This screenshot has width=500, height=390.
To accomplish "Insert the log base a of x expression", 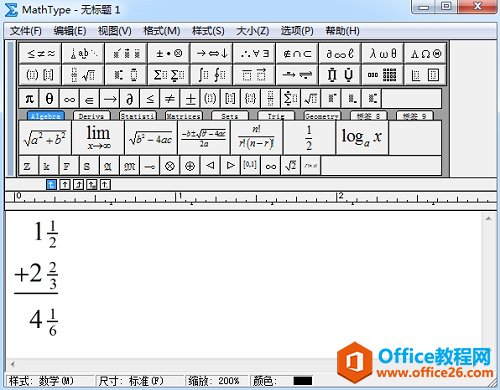I will coord(362,138).
